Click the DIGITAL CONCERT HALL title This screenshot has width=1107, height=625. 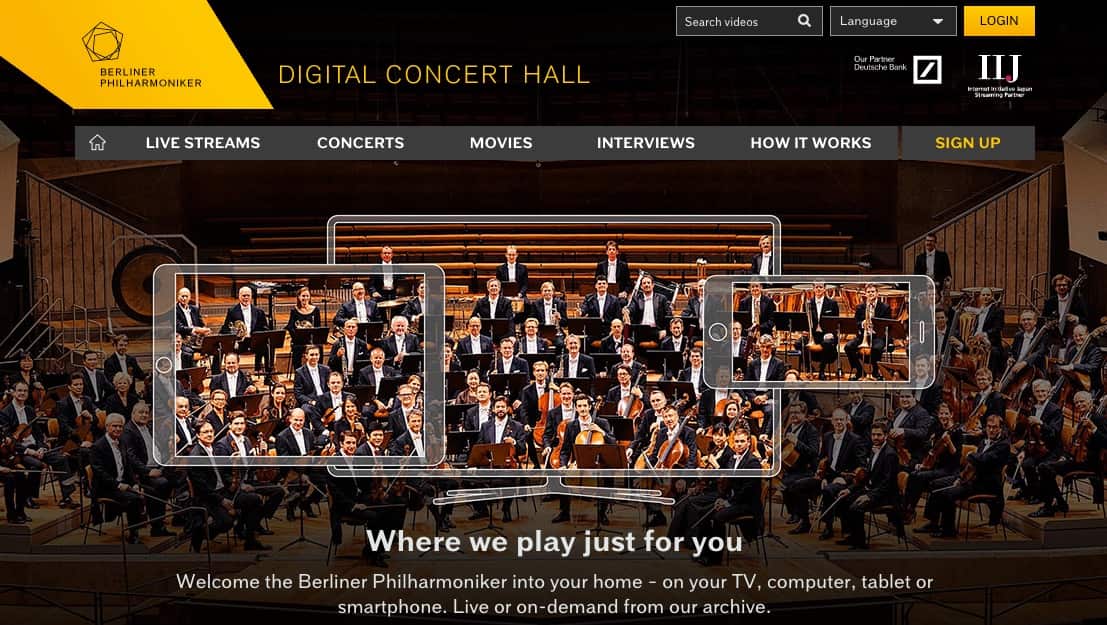(434, 73)
